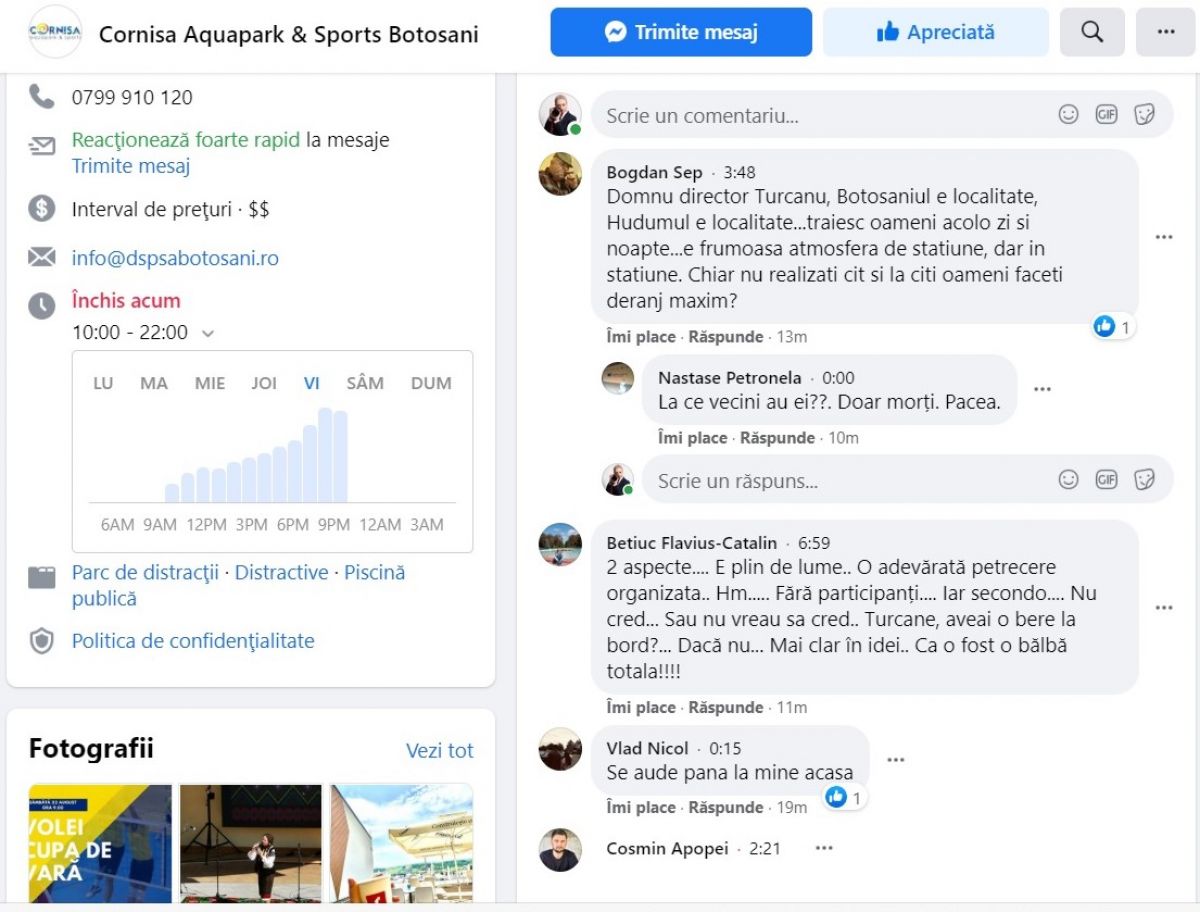The height and width of the screenshot is (912, 1200).
Task: Insert emoji in the reply box
Action: click(x=1069, y=480)
